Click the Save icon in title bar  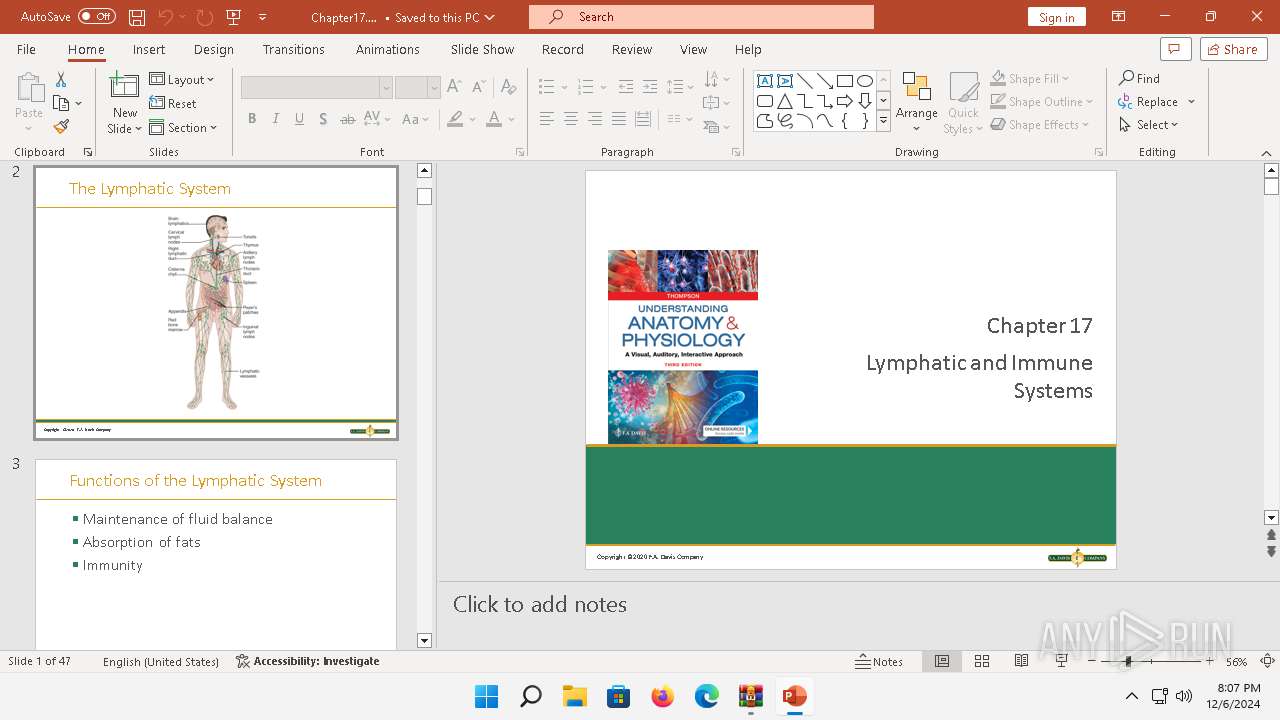pos(137,17)
